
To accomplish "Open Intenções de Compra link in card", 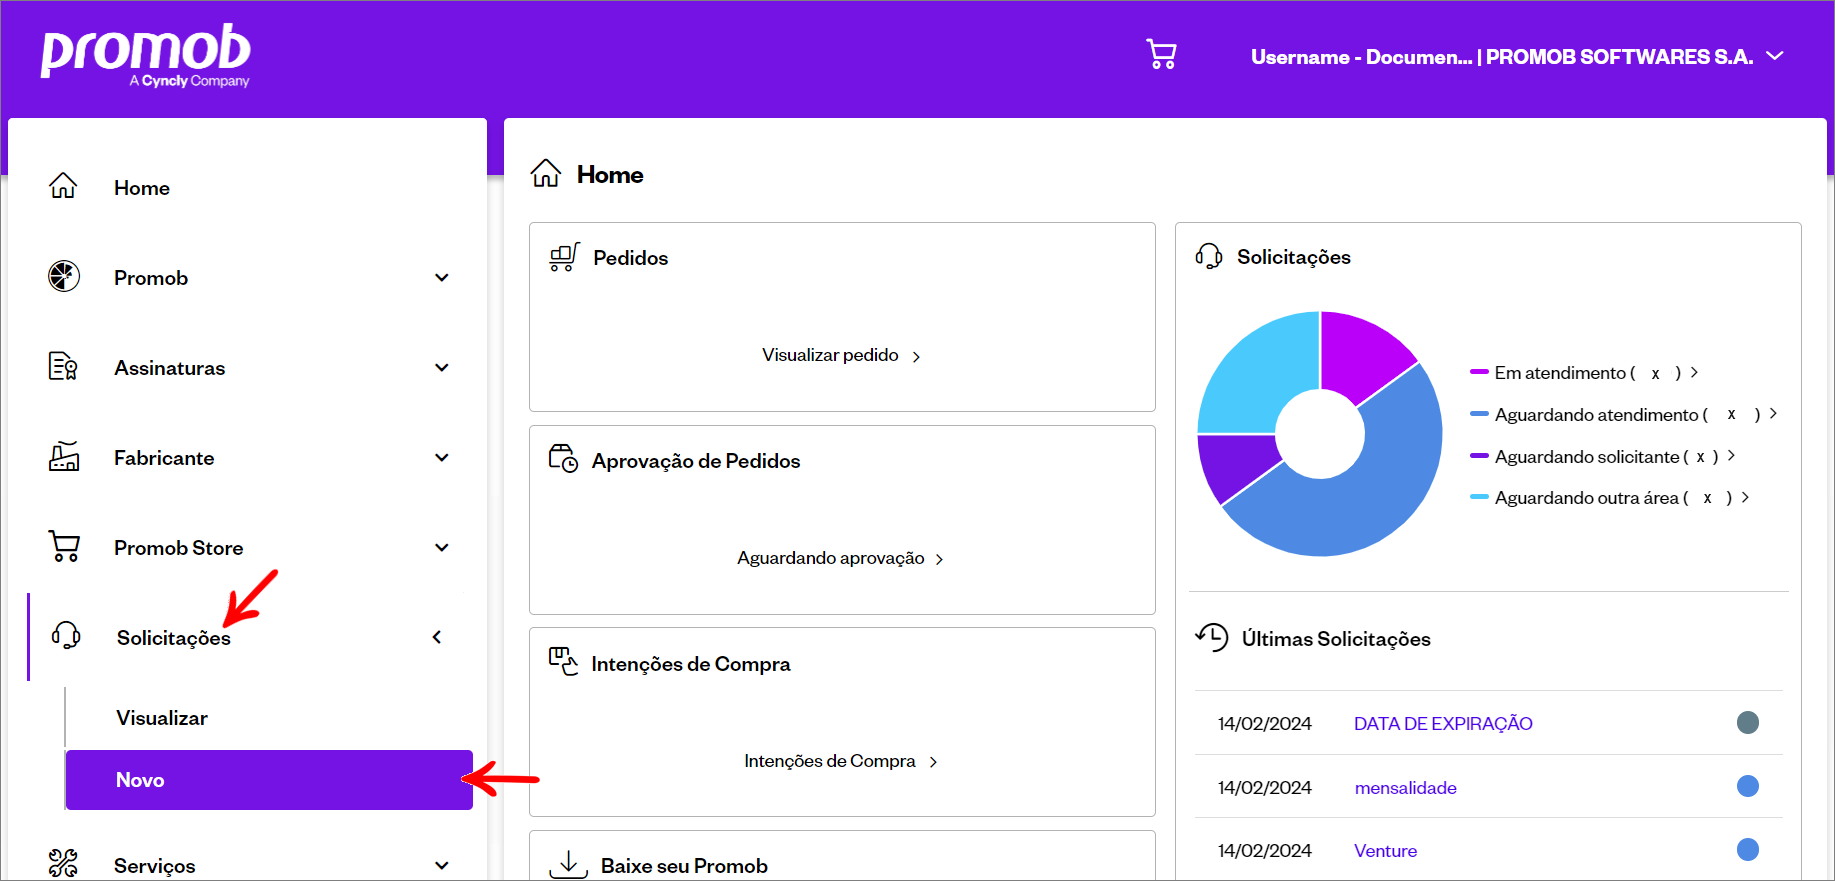I will (841, 761).
